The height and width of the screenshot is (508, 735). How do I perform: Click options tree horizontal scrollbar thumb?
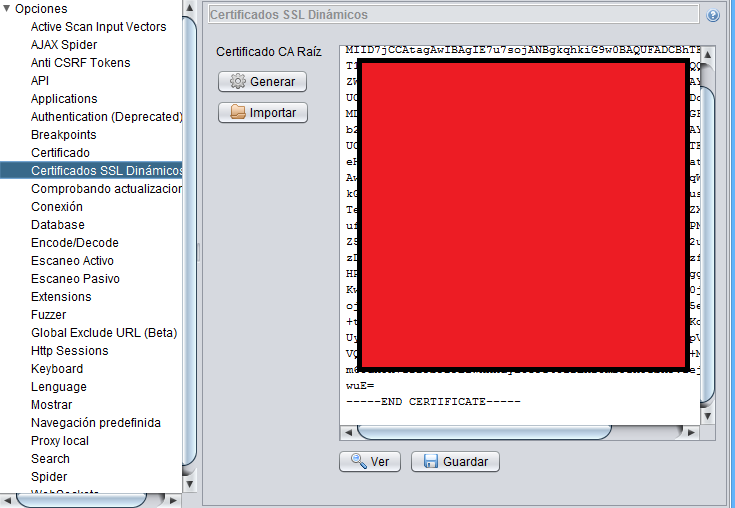pyautogui.click(x=81, y=501)
